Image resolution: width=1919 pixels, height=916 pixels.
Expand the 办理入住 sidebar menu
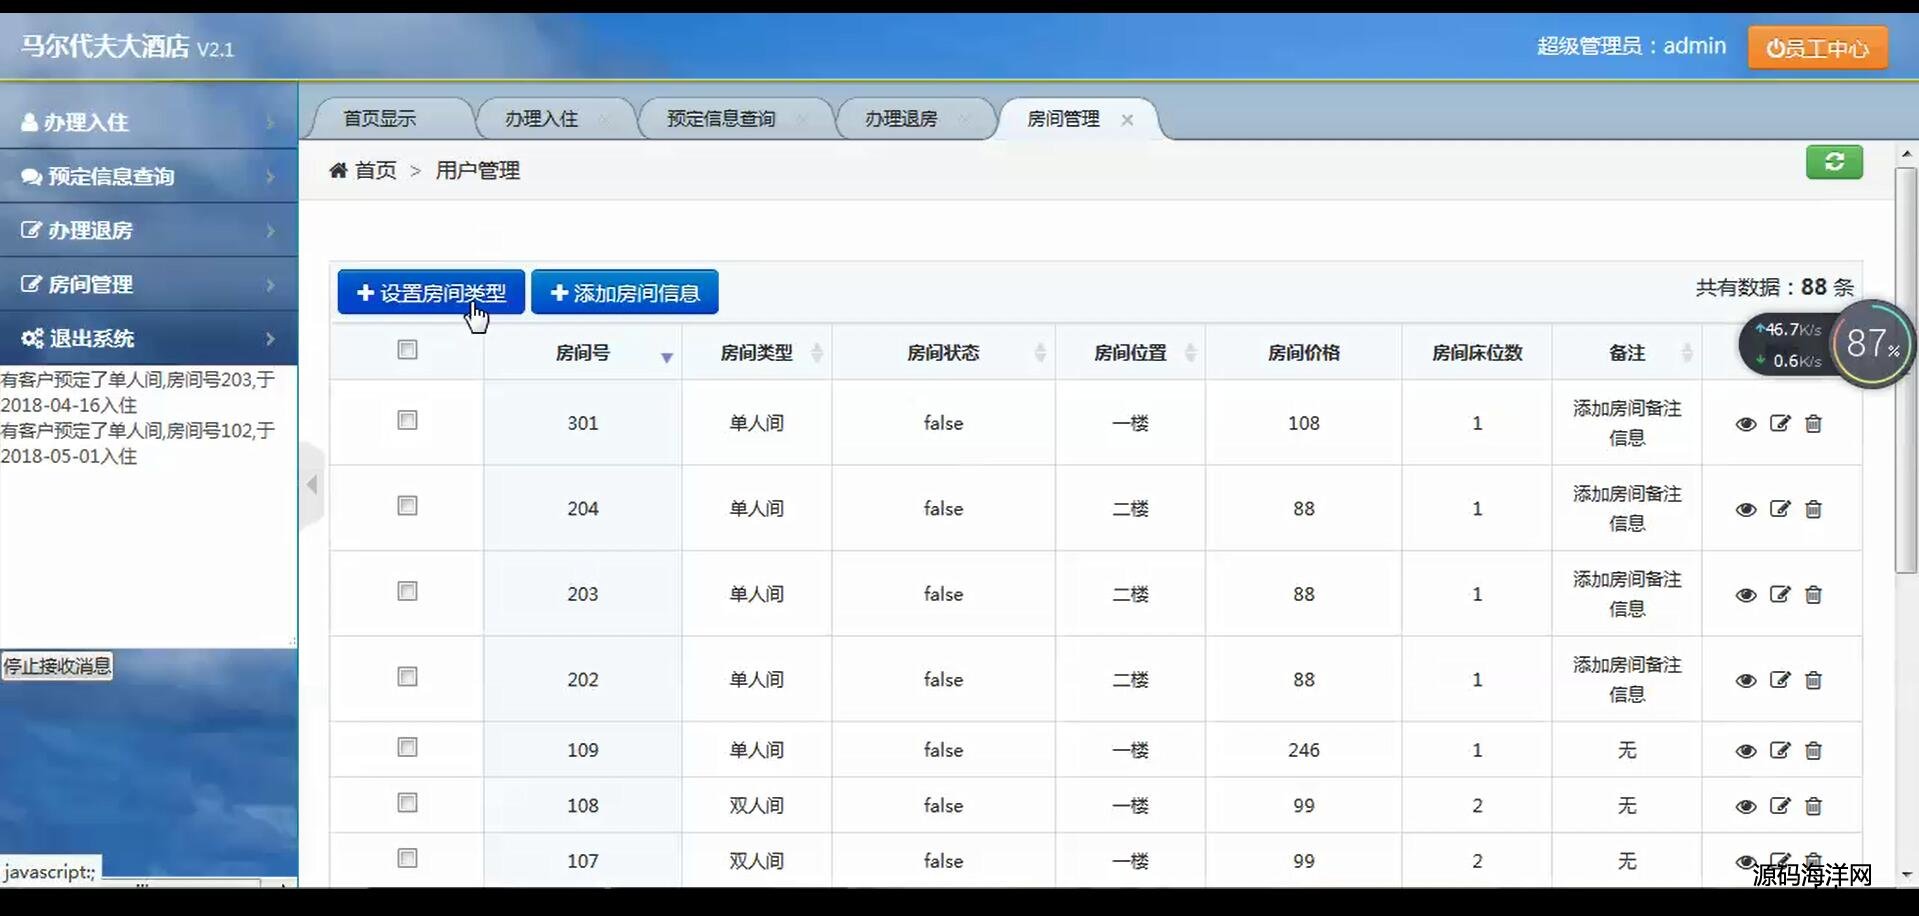coord(148,122)
